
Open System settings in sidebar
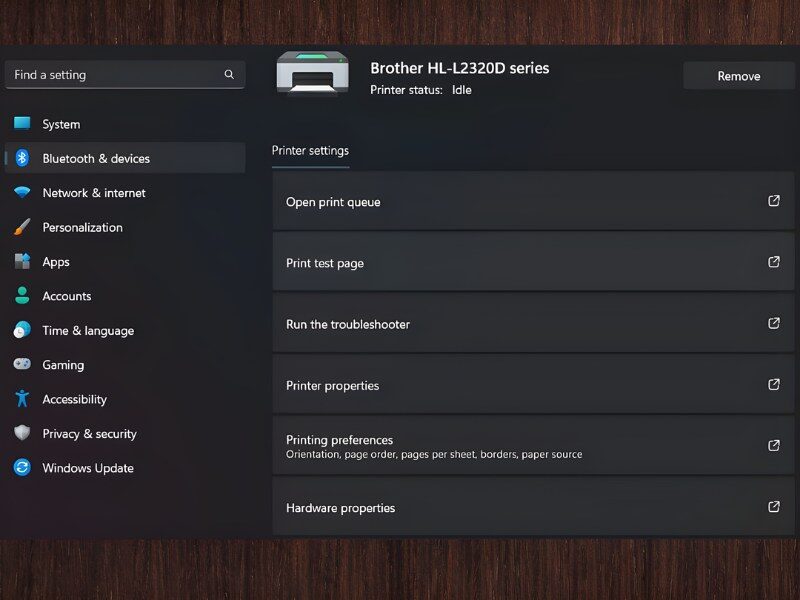(x=61, y=124)
